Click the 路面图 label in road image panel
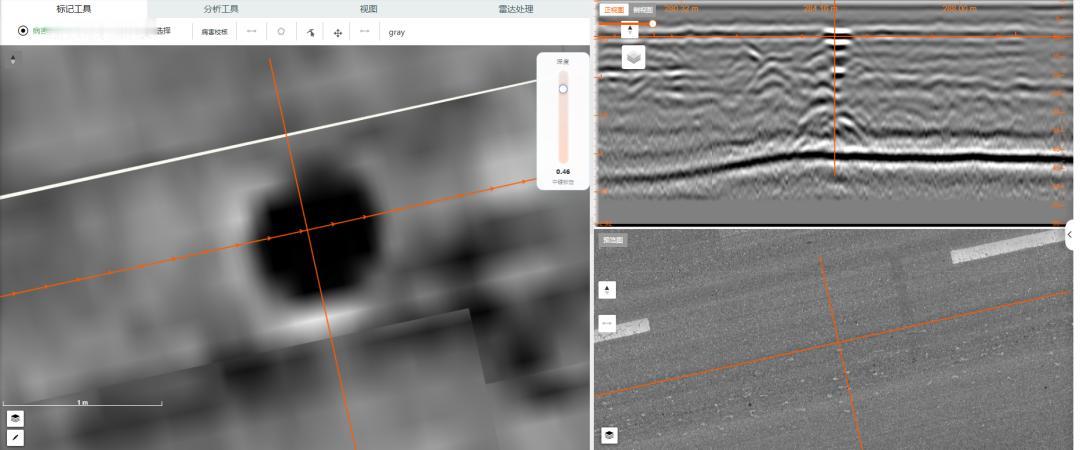 612,241
